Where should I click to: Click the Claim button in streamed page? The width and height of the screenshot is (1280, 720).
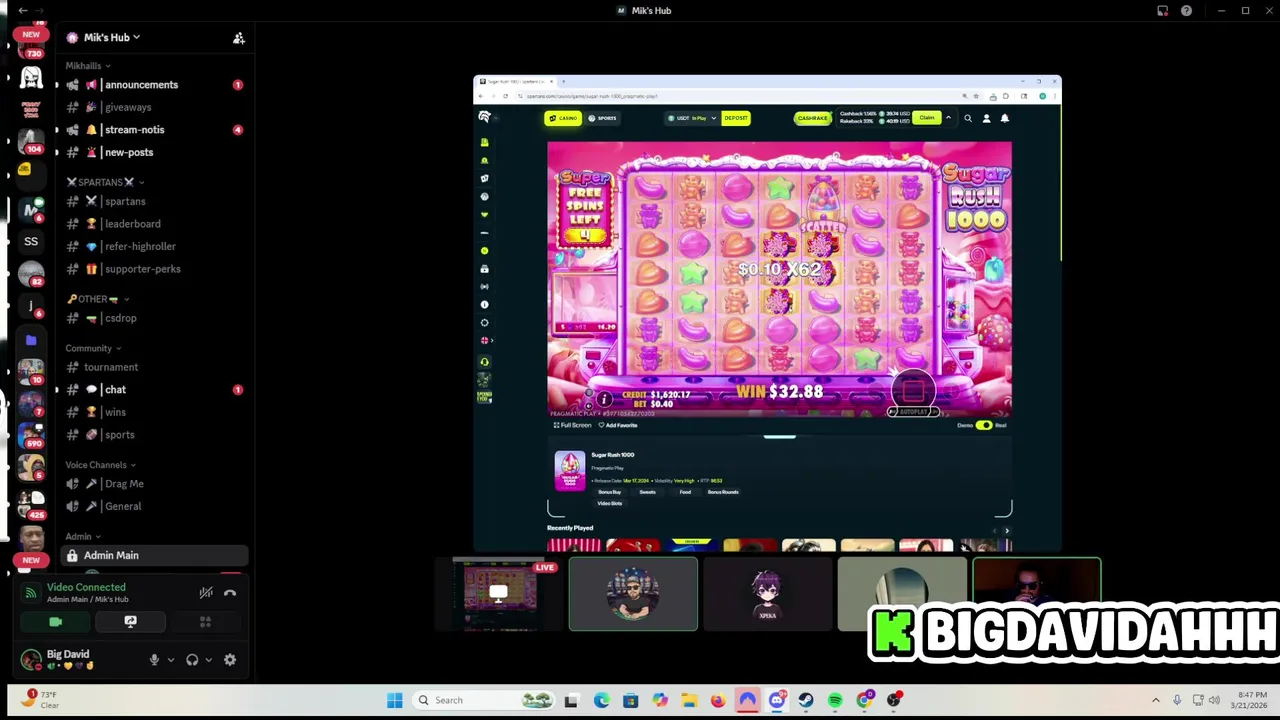click(927, 118)
